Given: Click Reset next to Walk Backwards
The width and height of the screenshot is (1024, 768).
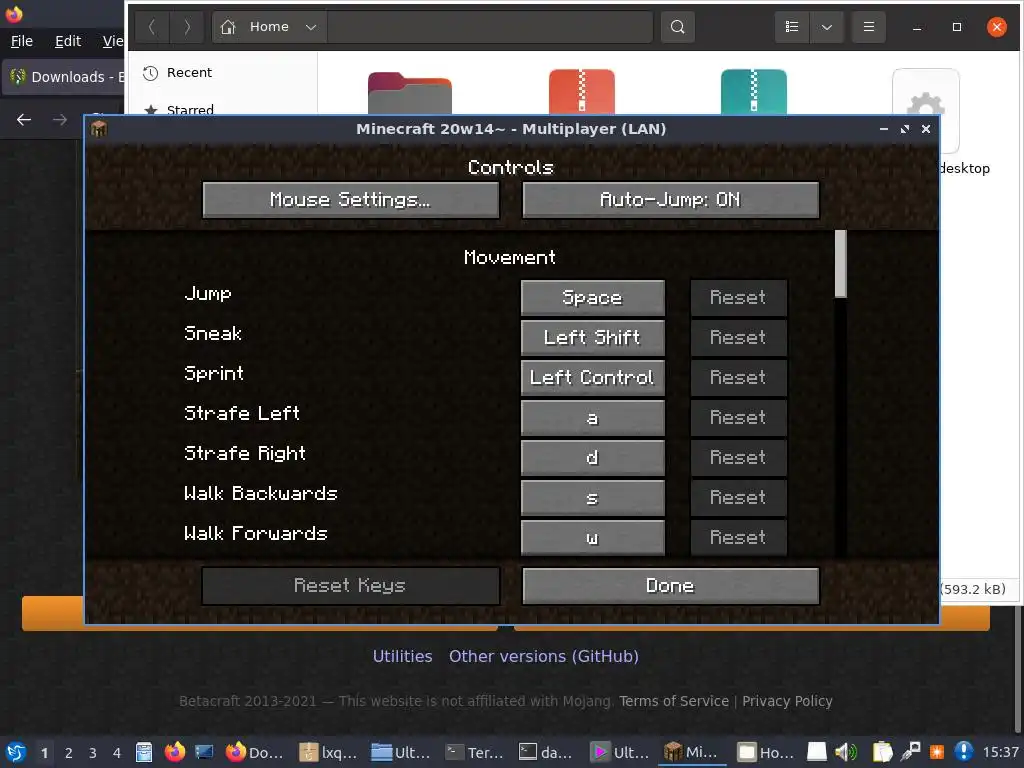Looking at the screenshot, I should click(739, 498).
